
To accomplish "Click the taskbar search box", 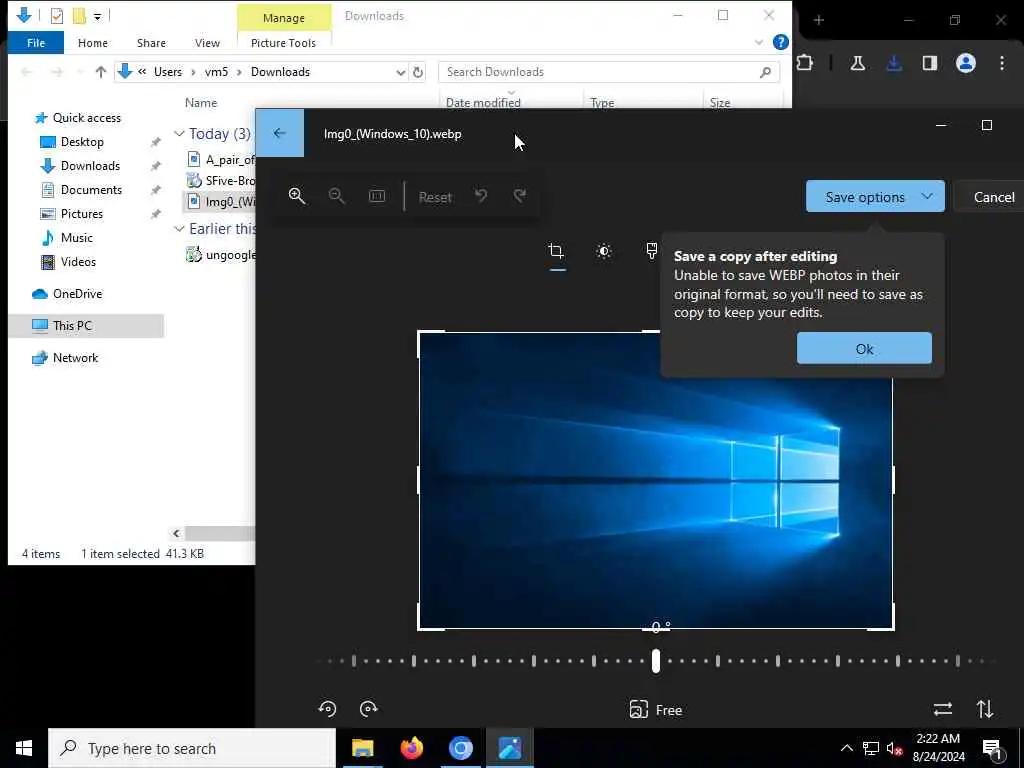I will pyautogui.click(x=191, y=748).
